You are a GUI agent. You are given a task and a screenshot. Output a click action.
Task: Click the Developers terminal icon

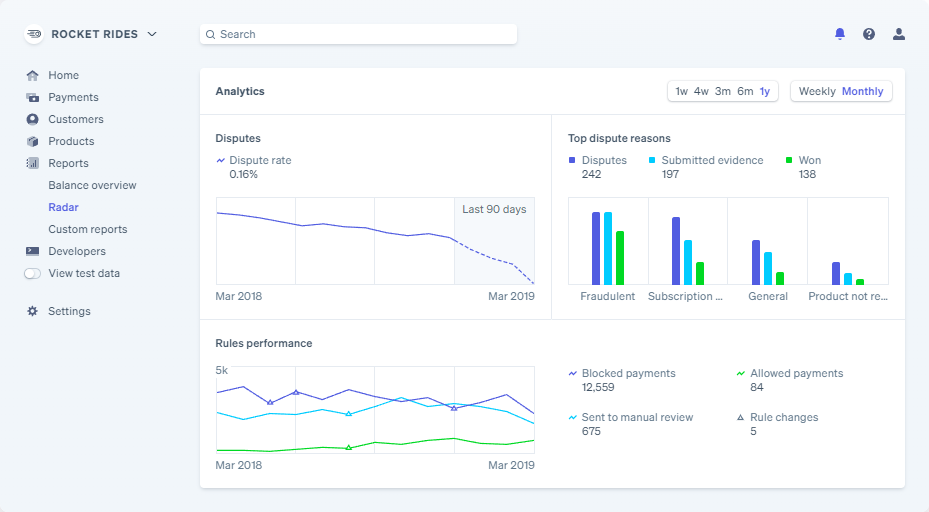point(33,251)
